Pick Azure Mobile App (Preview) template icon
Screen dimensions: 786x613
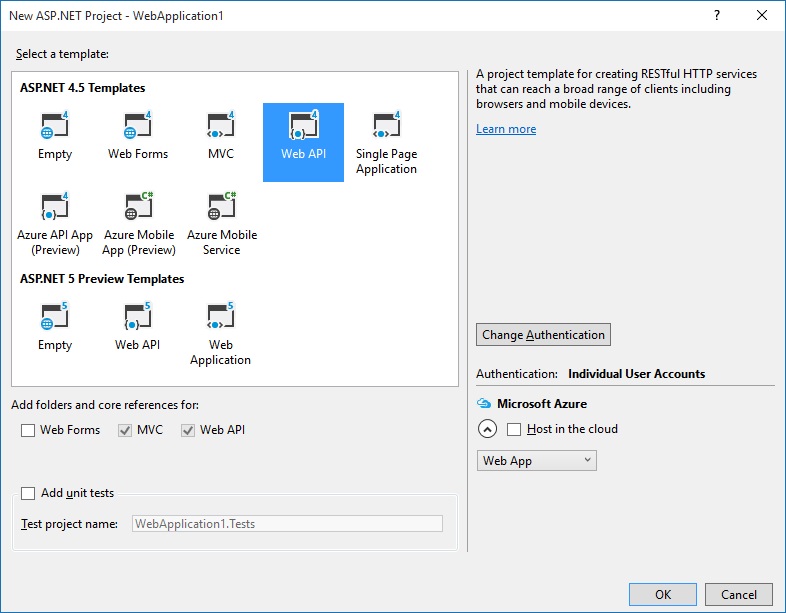click(138, 206)
